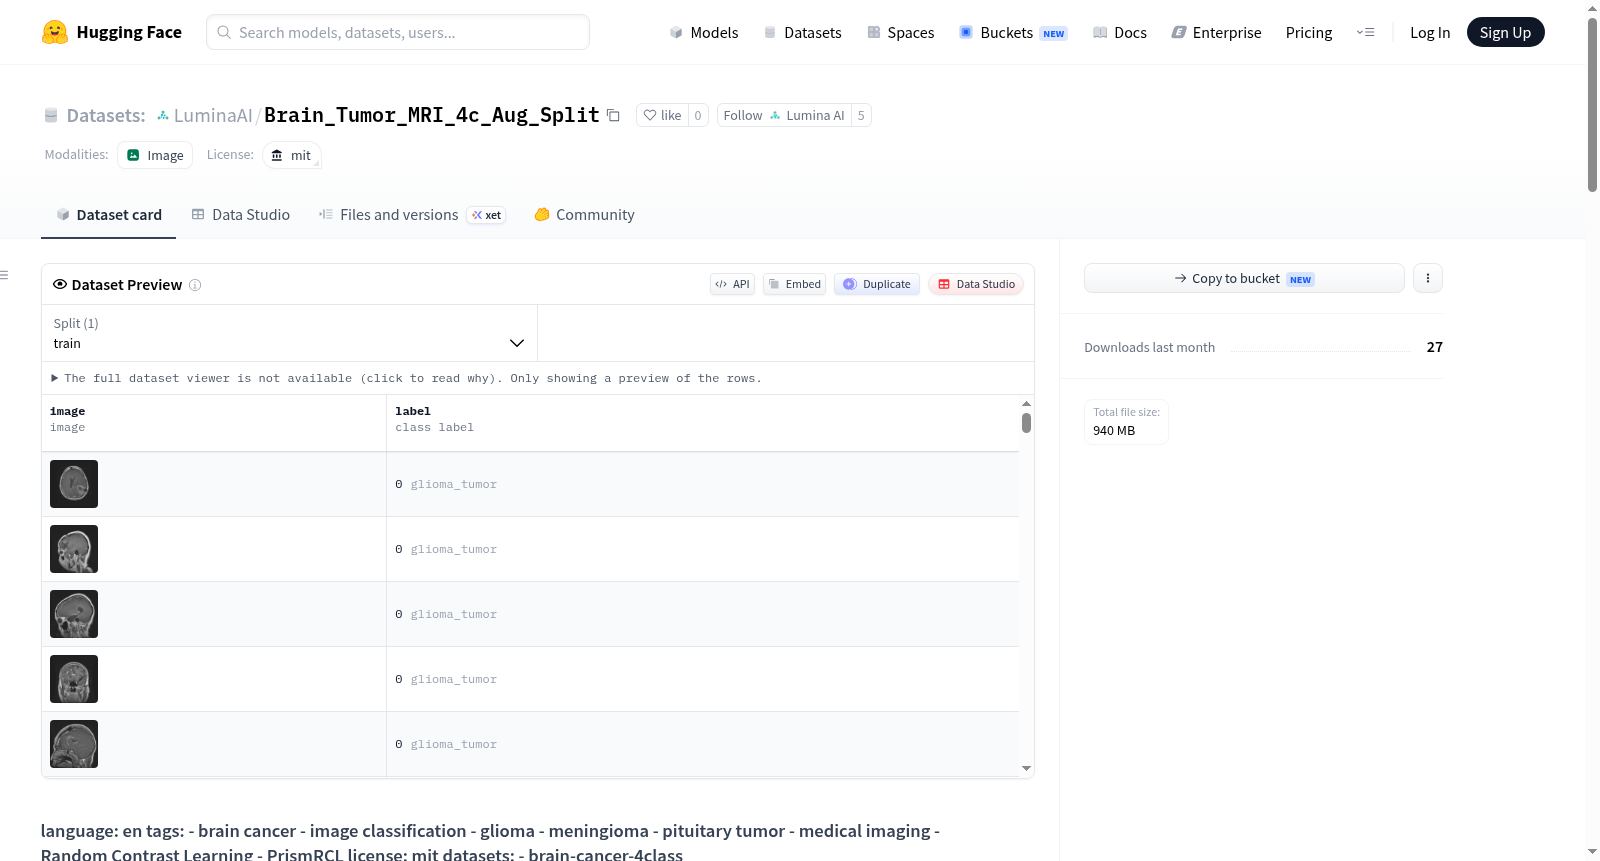Open the like count showing 0
Screen dimensions: 1600x861
698,115
